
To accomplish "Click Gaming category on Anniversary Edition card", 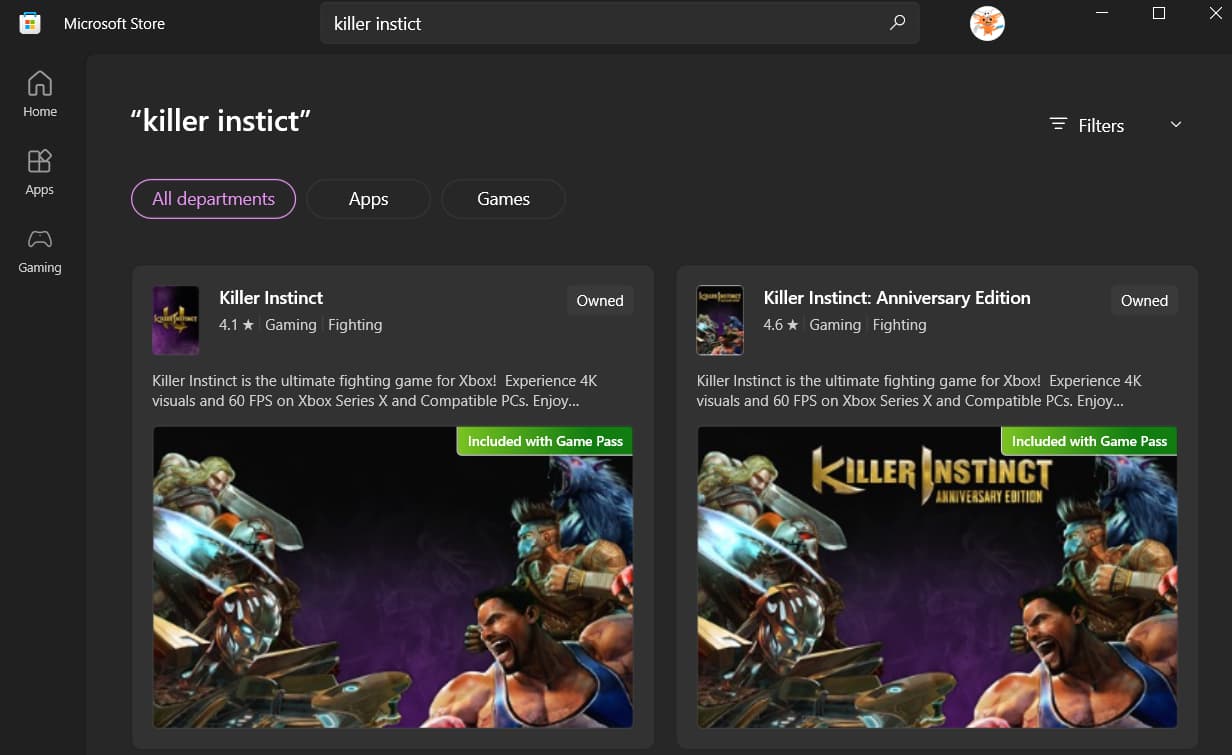I will point(835,325).
